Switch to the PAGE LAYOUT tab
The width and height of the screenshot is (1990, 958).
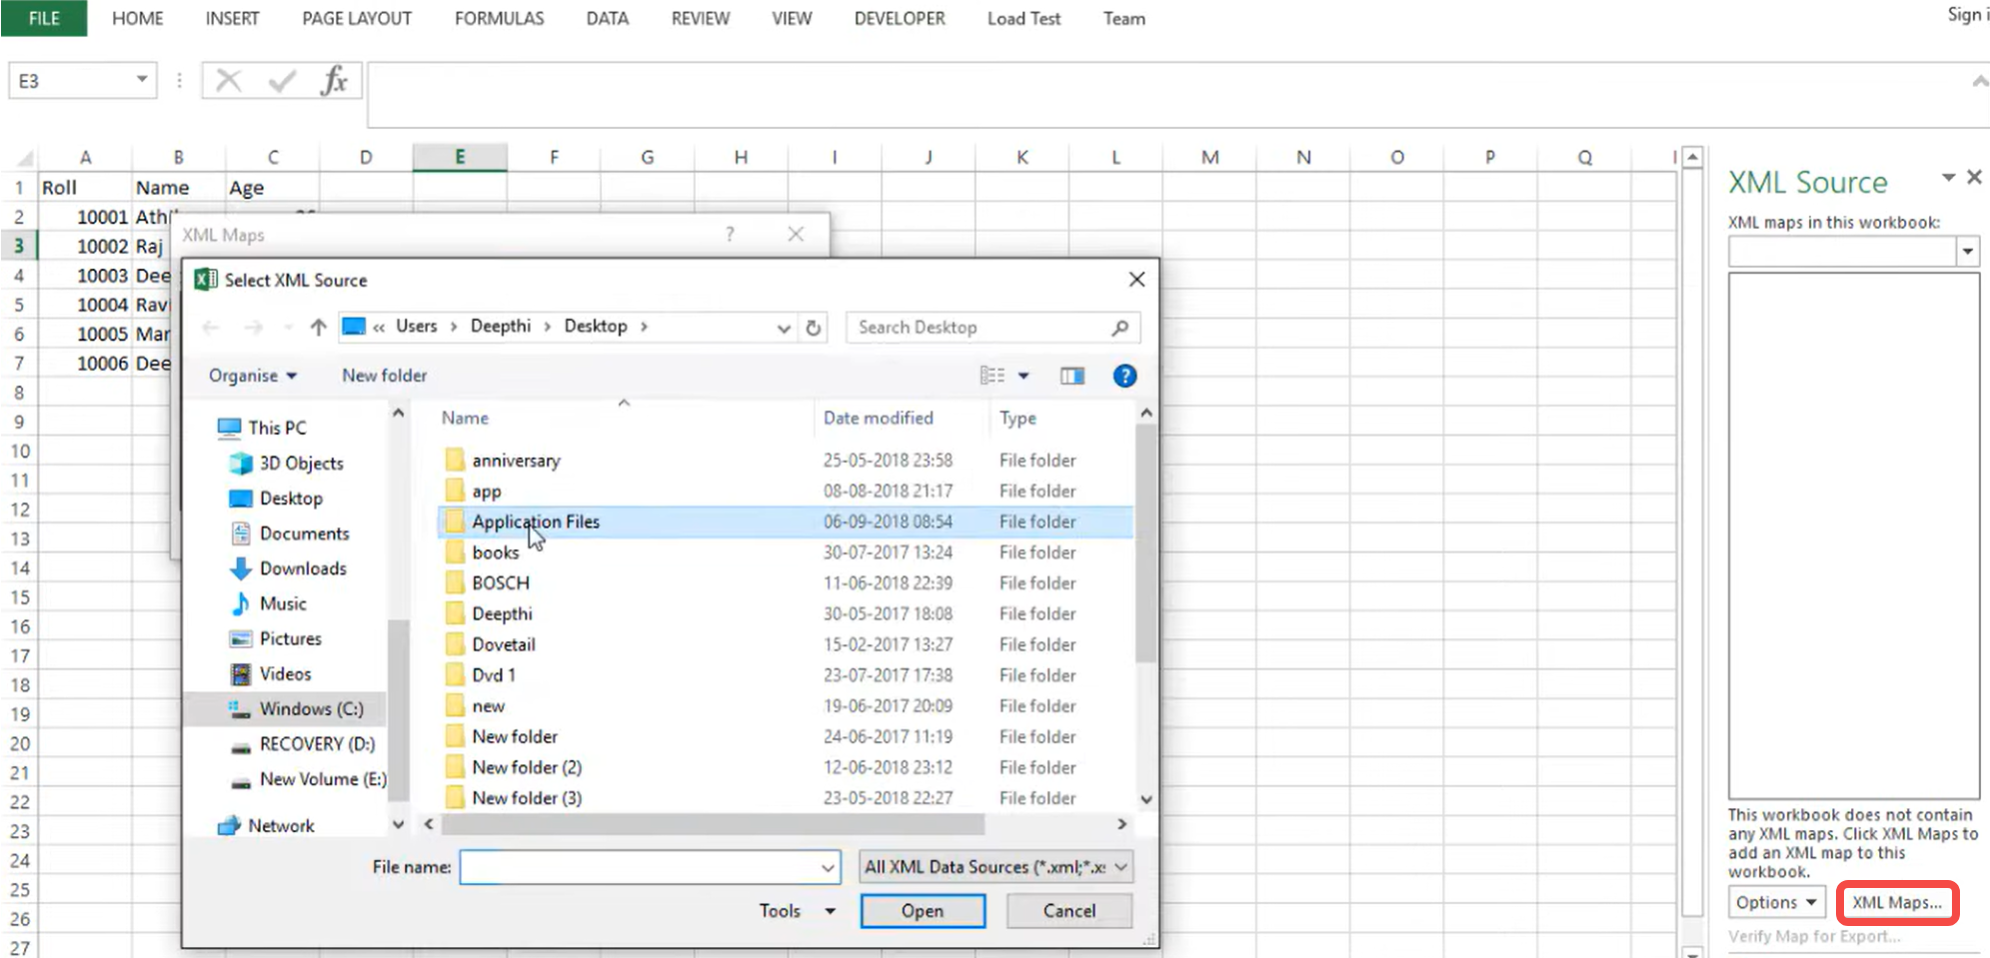pyautogui.click(x=357, y=18)
